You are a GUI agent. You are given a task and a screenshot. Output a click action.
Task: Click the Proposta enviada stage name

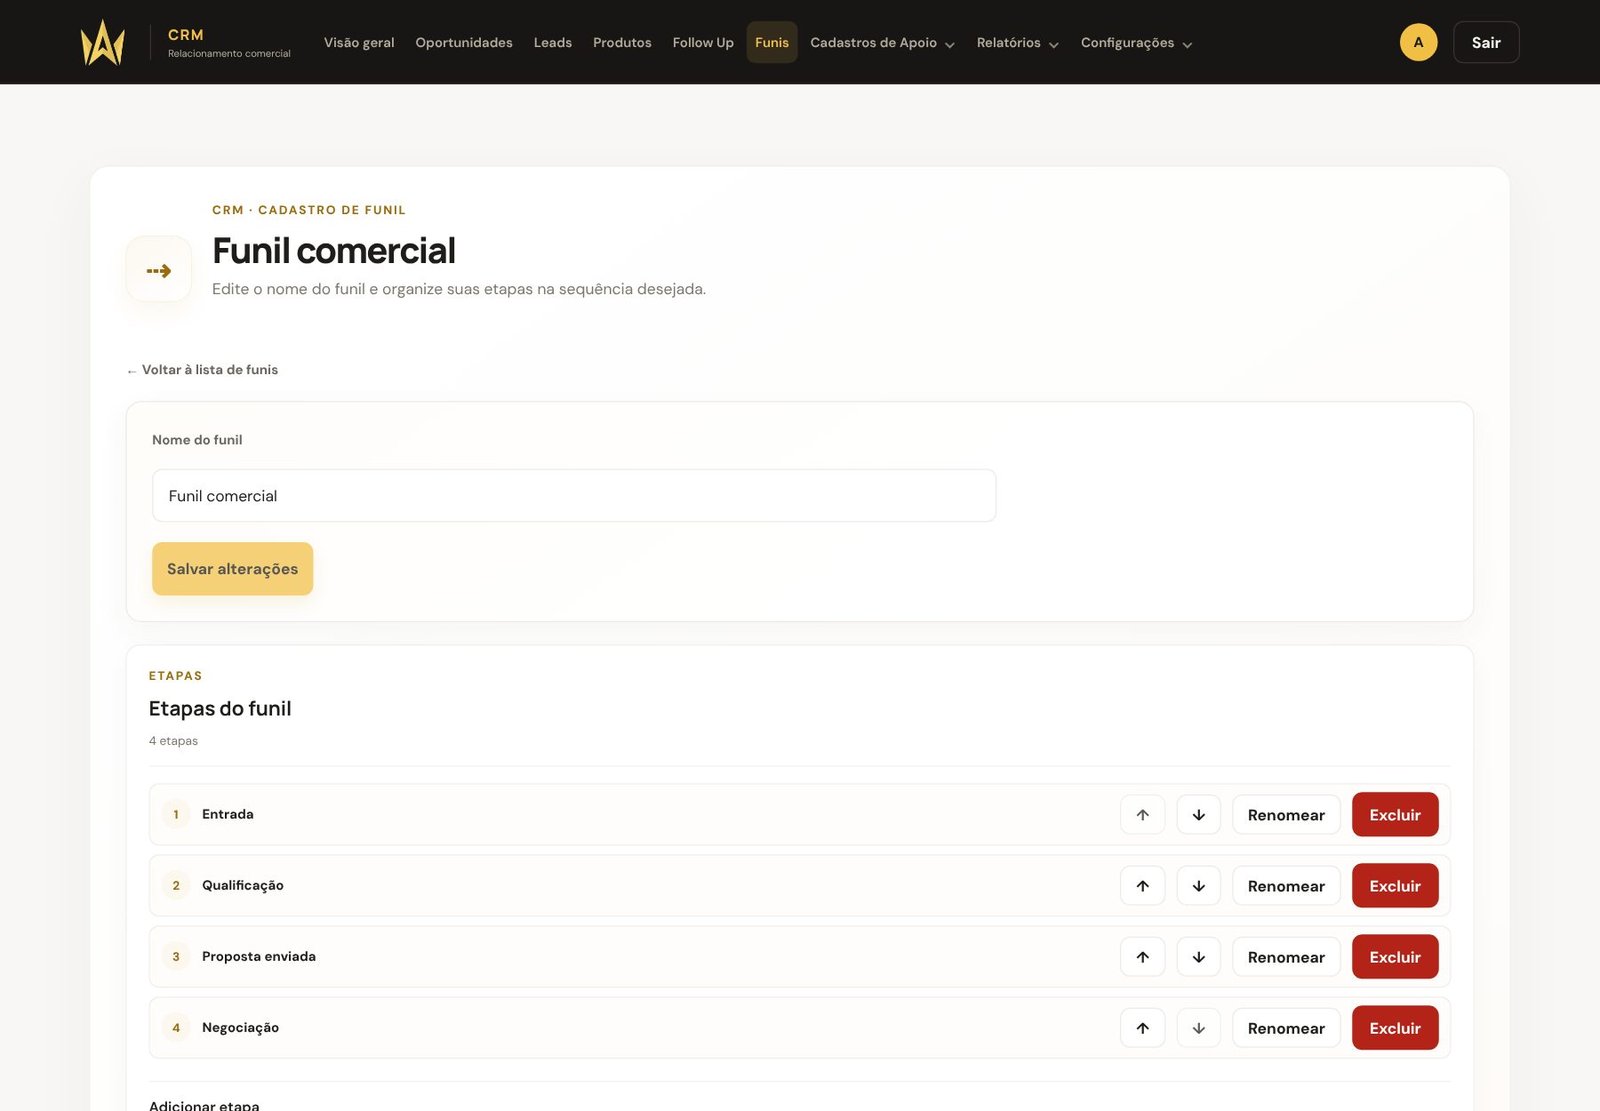point(259,956)
